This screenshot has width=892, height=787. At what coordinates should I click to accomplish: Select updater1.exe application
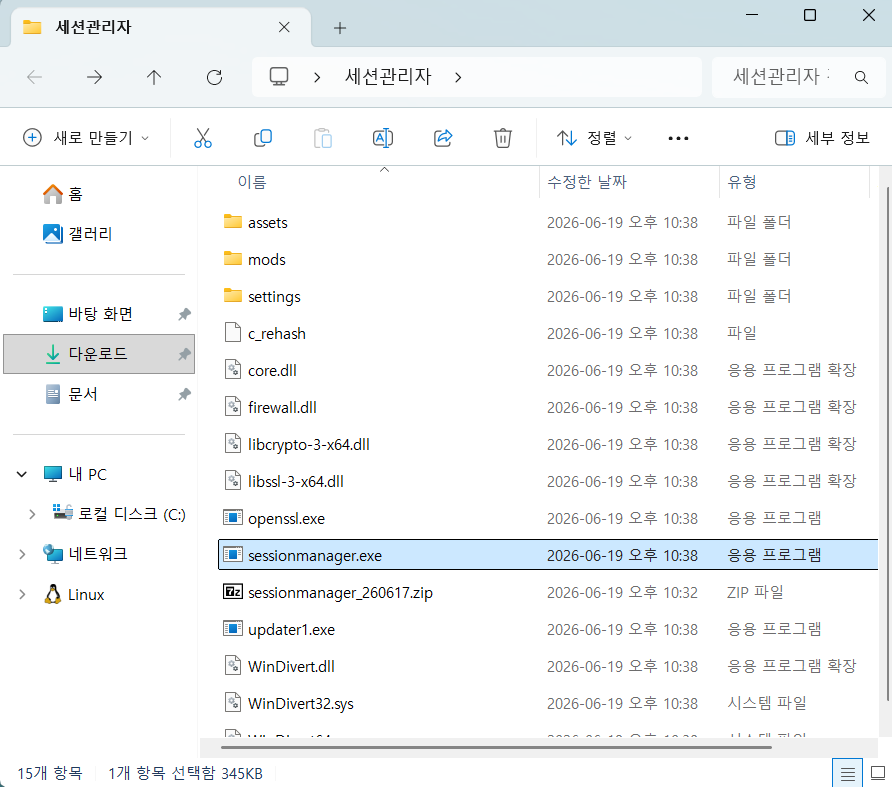(x=291, y=629)
